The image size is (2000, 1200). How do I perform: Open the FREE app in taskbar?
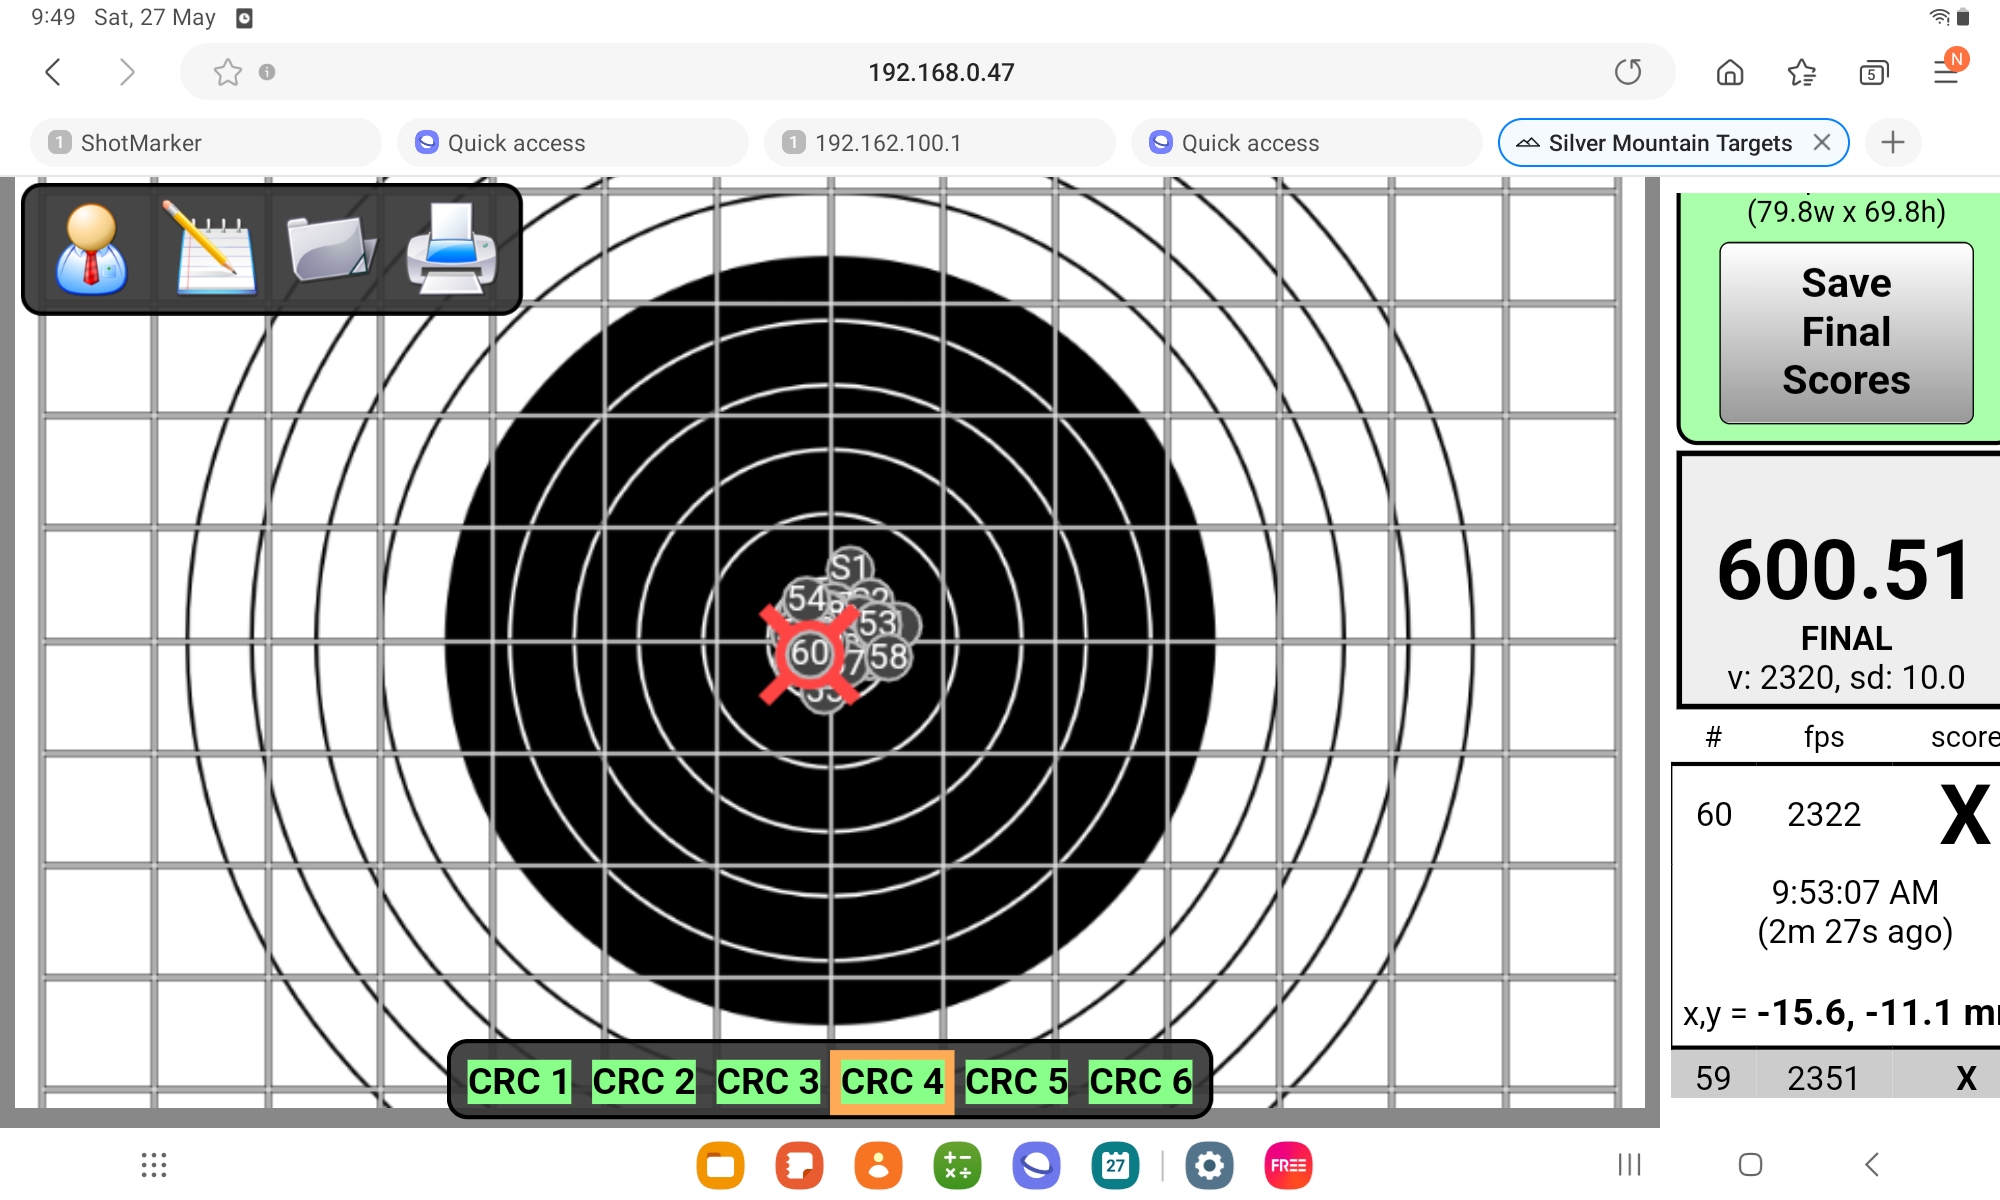click(1288, 1165)
